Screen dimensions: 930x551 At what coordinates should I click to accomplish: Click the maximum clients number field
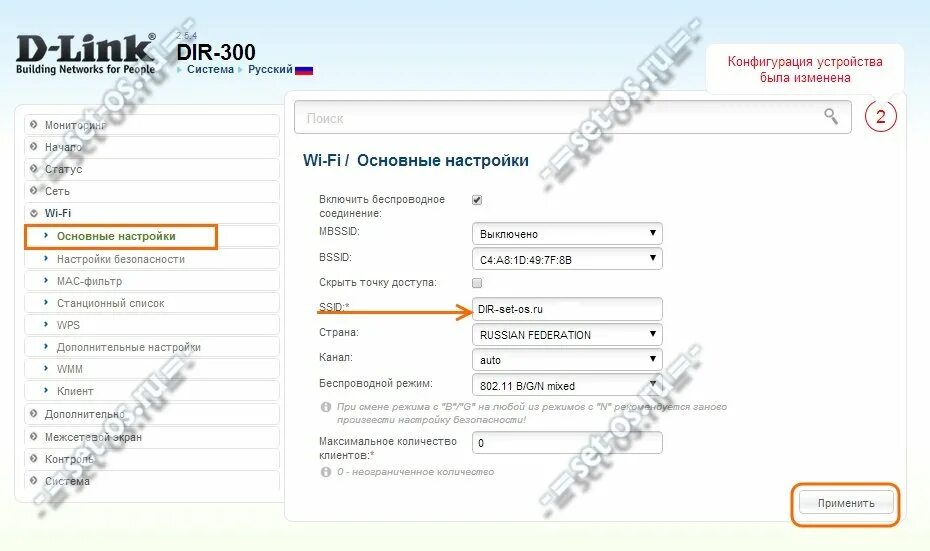[567, 443]
